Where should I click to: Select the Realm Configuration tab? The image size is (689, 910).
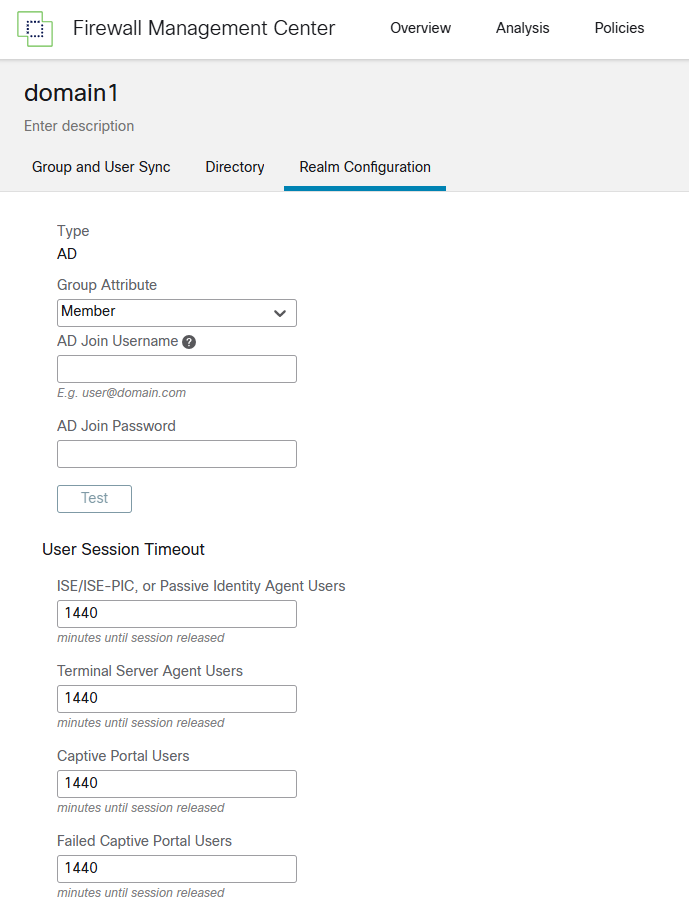point(365,167)
